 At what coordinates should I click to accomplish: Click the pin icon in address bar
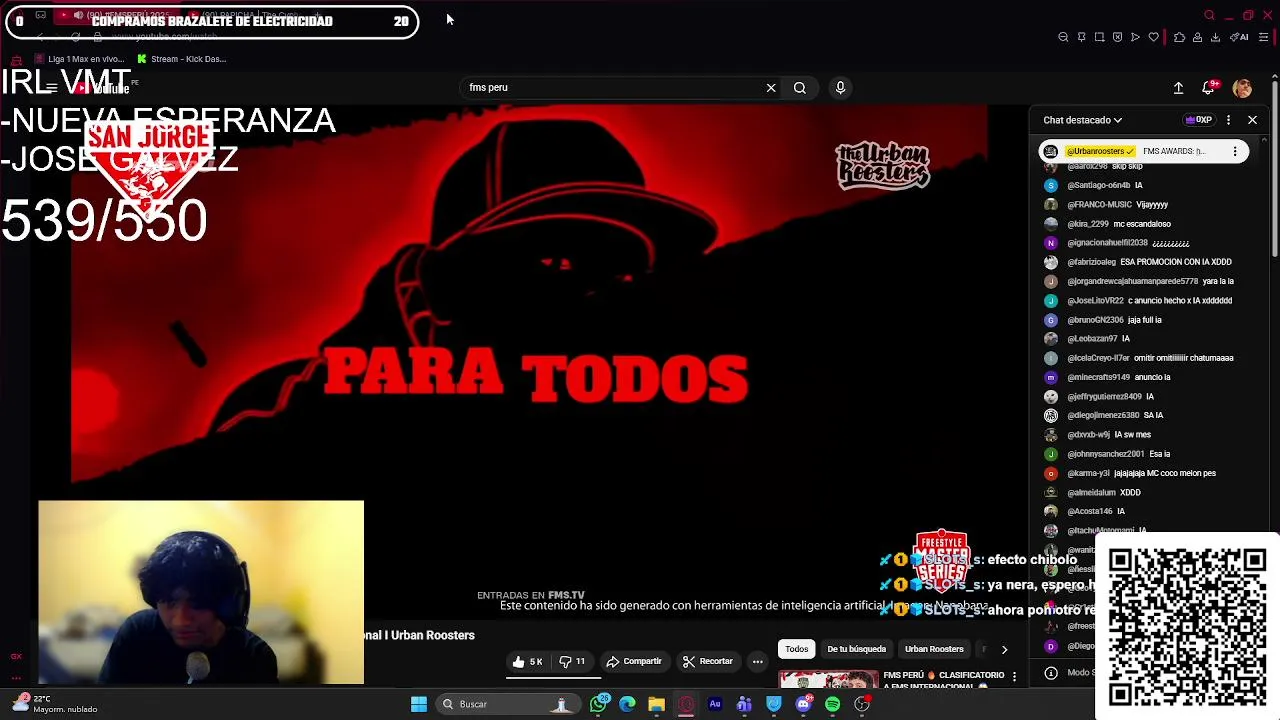pos(1081,37)
